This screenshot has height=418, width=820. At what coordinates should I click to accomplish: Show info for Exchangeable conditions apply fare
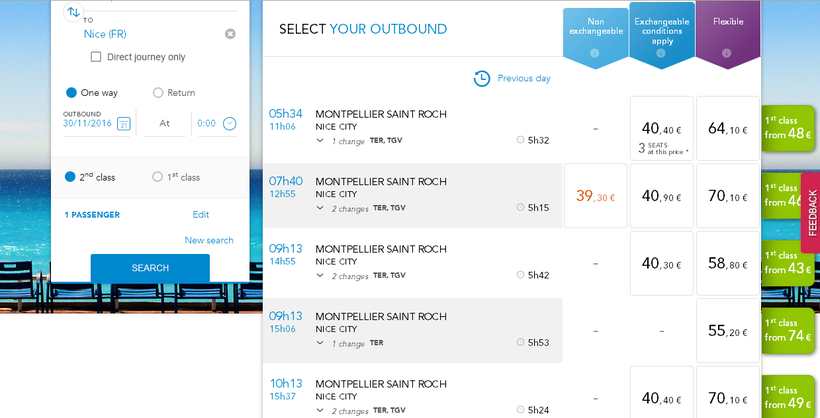point(660,53)
